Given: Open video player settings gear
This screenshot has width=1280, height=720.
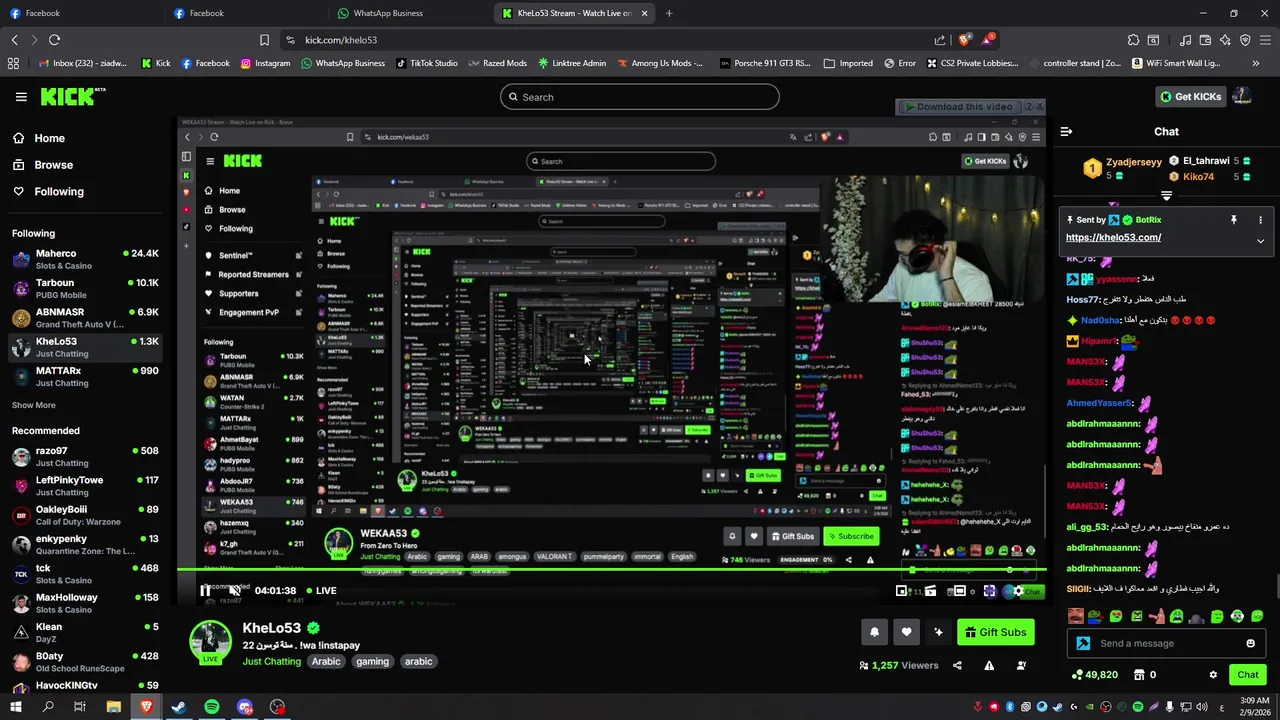Looking at the screenshot, I should [x=1019, y=591].
